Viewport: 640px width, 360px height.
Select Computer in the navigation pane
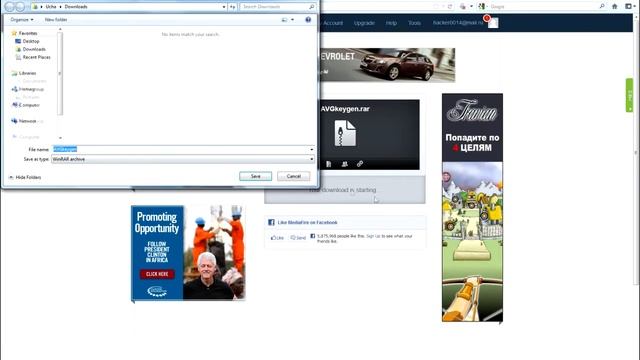26,105
